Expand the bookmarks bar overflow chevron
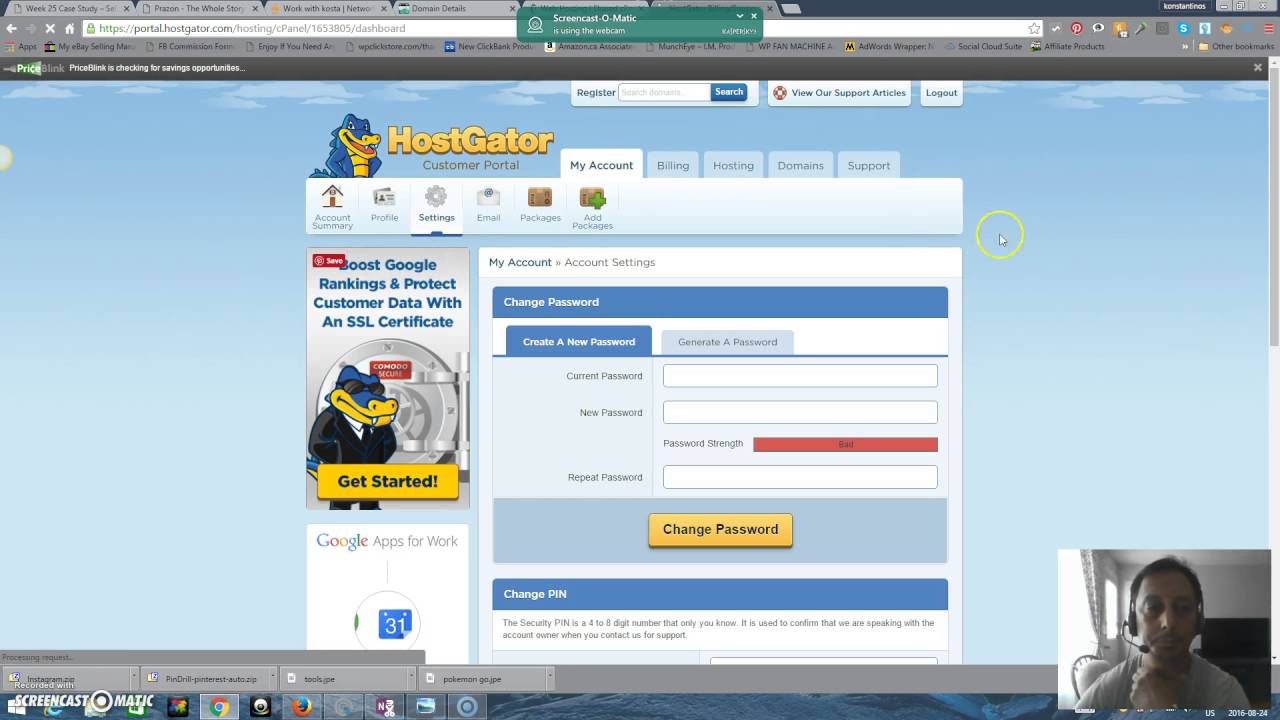The image size is (1280, 720). 1186,46
